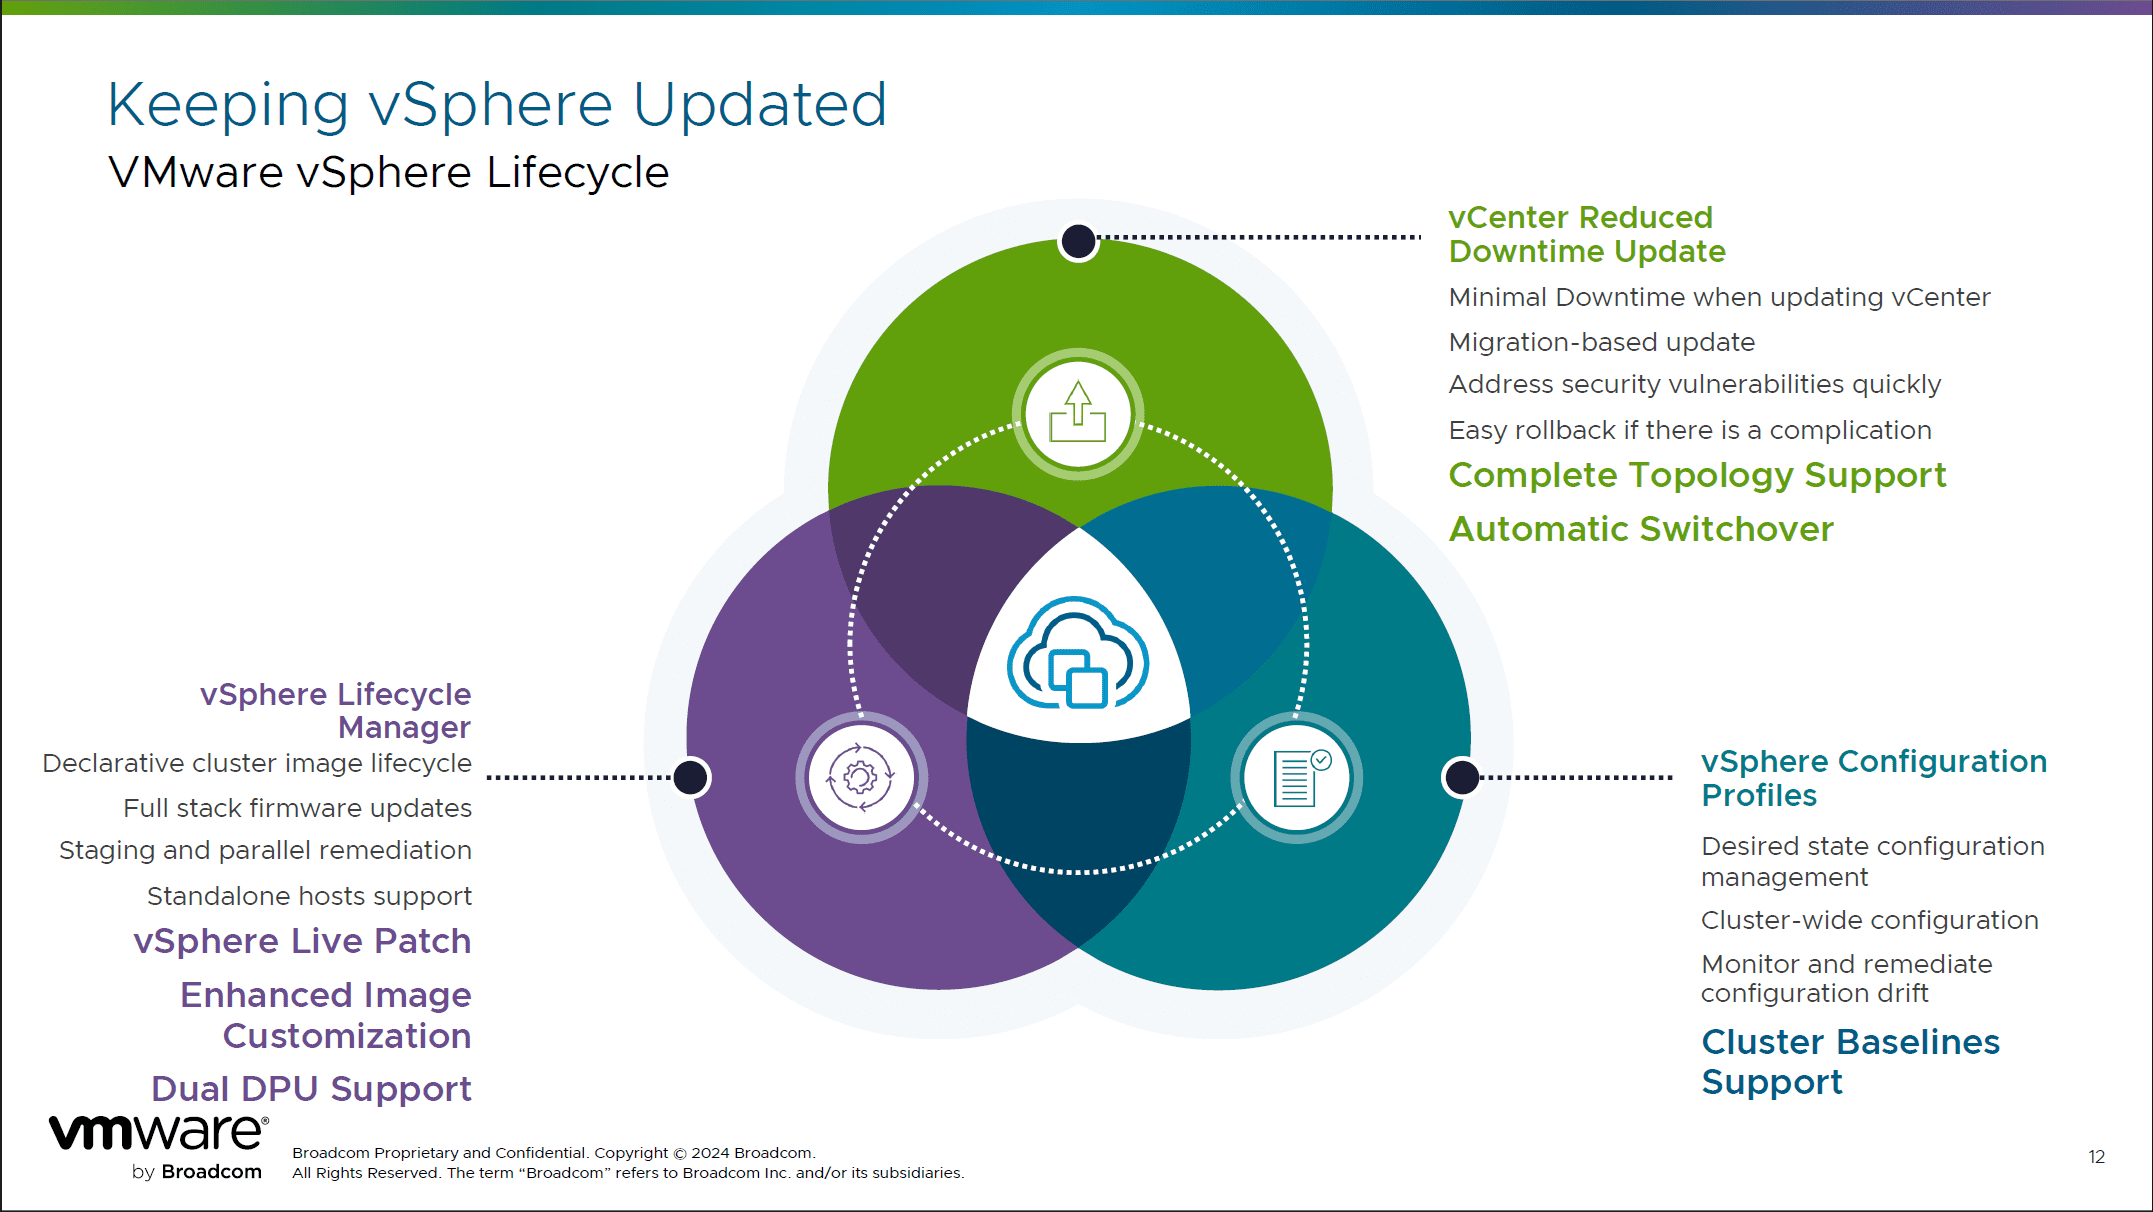Click the slide page number 12
The height and width of the screenshot is (1212, 2153).
pyautogui.click(x=2096, y=1157)
